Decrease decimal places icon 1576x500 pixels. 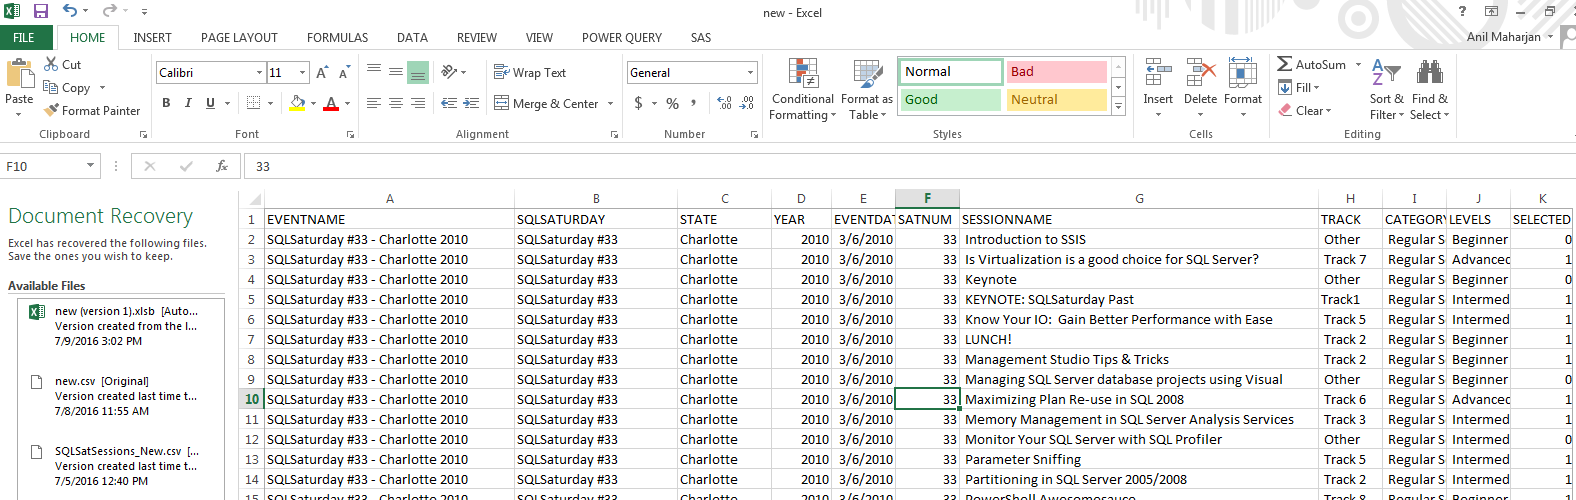pyautogui.click(x=747, y=103)
